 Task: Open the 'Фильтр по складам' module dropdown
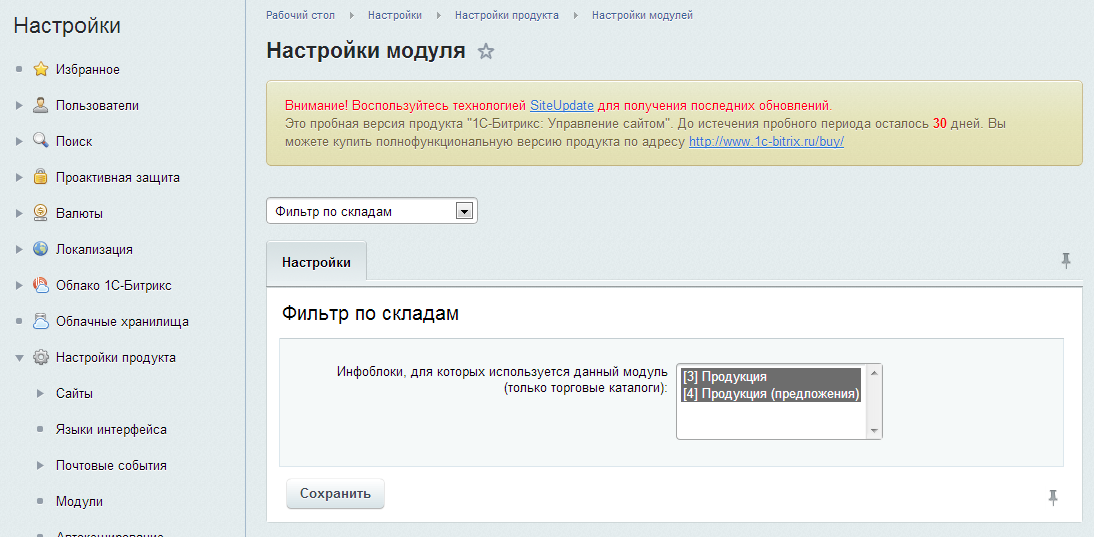(x=371, y=211)
